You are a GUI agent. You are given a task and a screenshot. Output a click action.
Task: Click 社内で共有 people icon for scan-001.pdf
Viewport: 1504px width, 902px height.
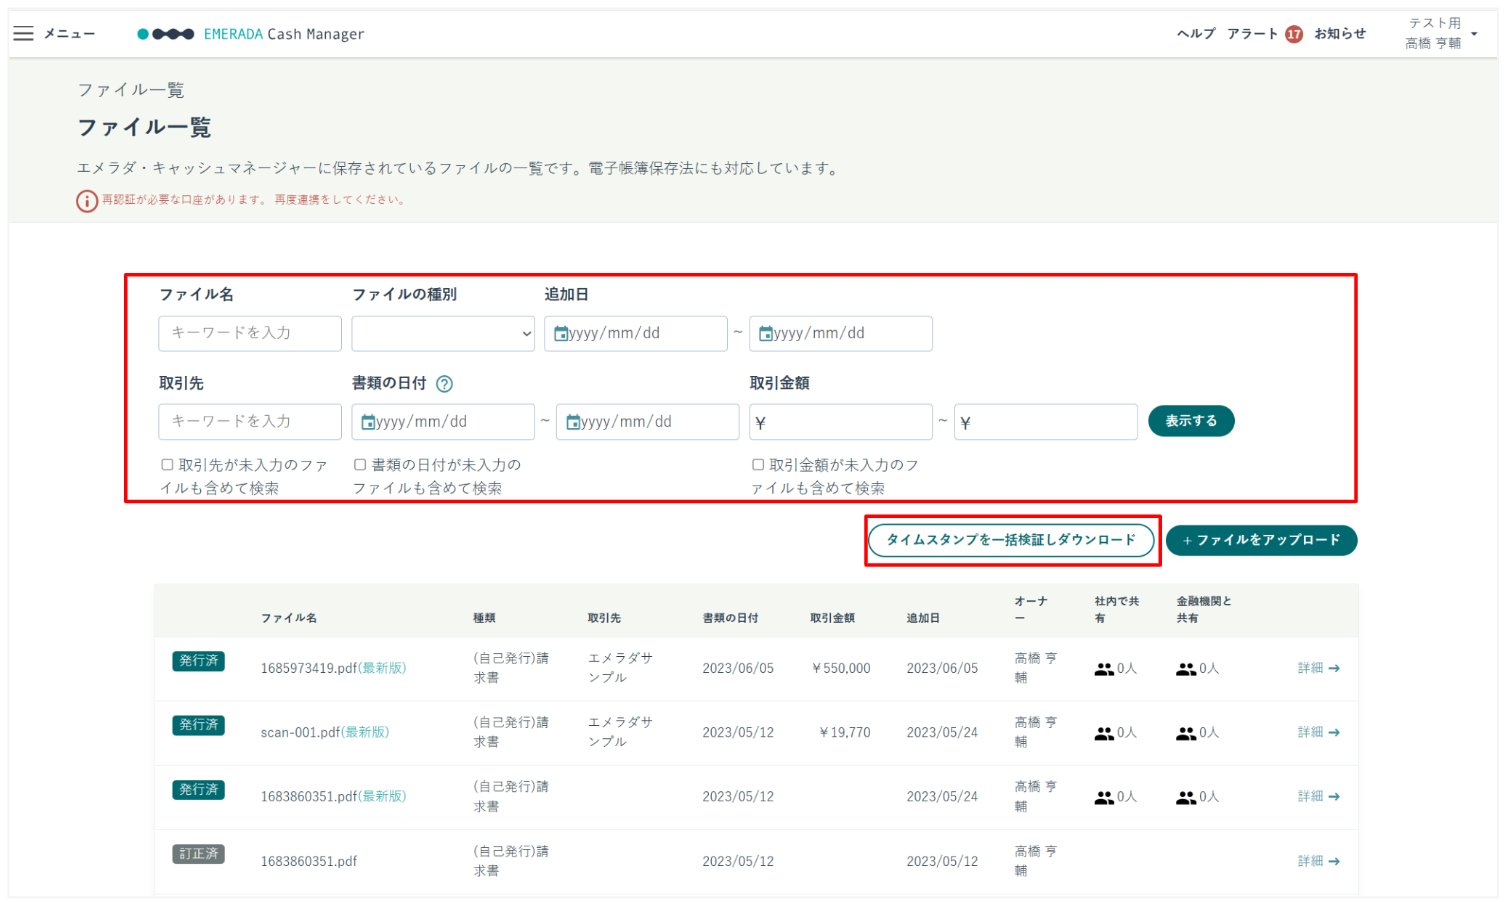pos(1104,733)
